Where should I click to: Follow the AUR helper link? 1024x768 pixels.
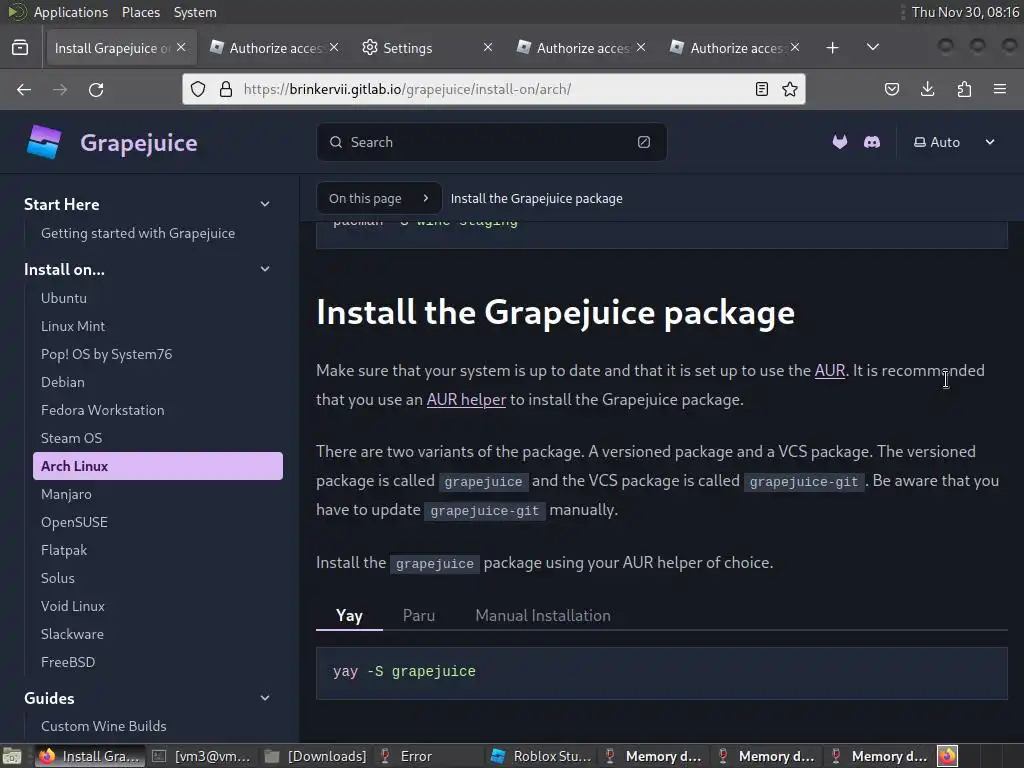click(x=466, y=399)
